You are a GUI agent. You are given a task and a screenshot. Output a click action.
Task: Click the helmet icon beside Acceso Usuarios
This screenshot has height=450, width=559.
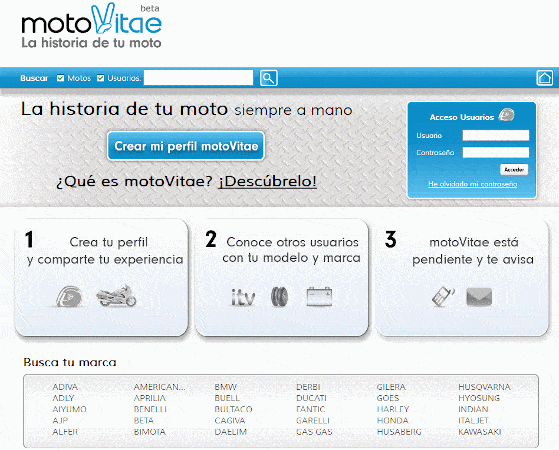[506, 115]
